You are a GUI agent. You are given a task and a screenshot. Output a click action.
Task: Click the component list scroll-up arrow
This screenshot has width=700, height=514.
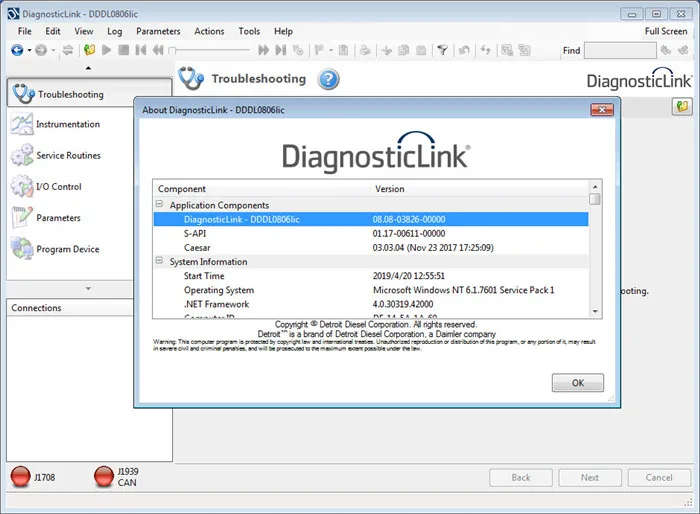(x=595, y=186)
